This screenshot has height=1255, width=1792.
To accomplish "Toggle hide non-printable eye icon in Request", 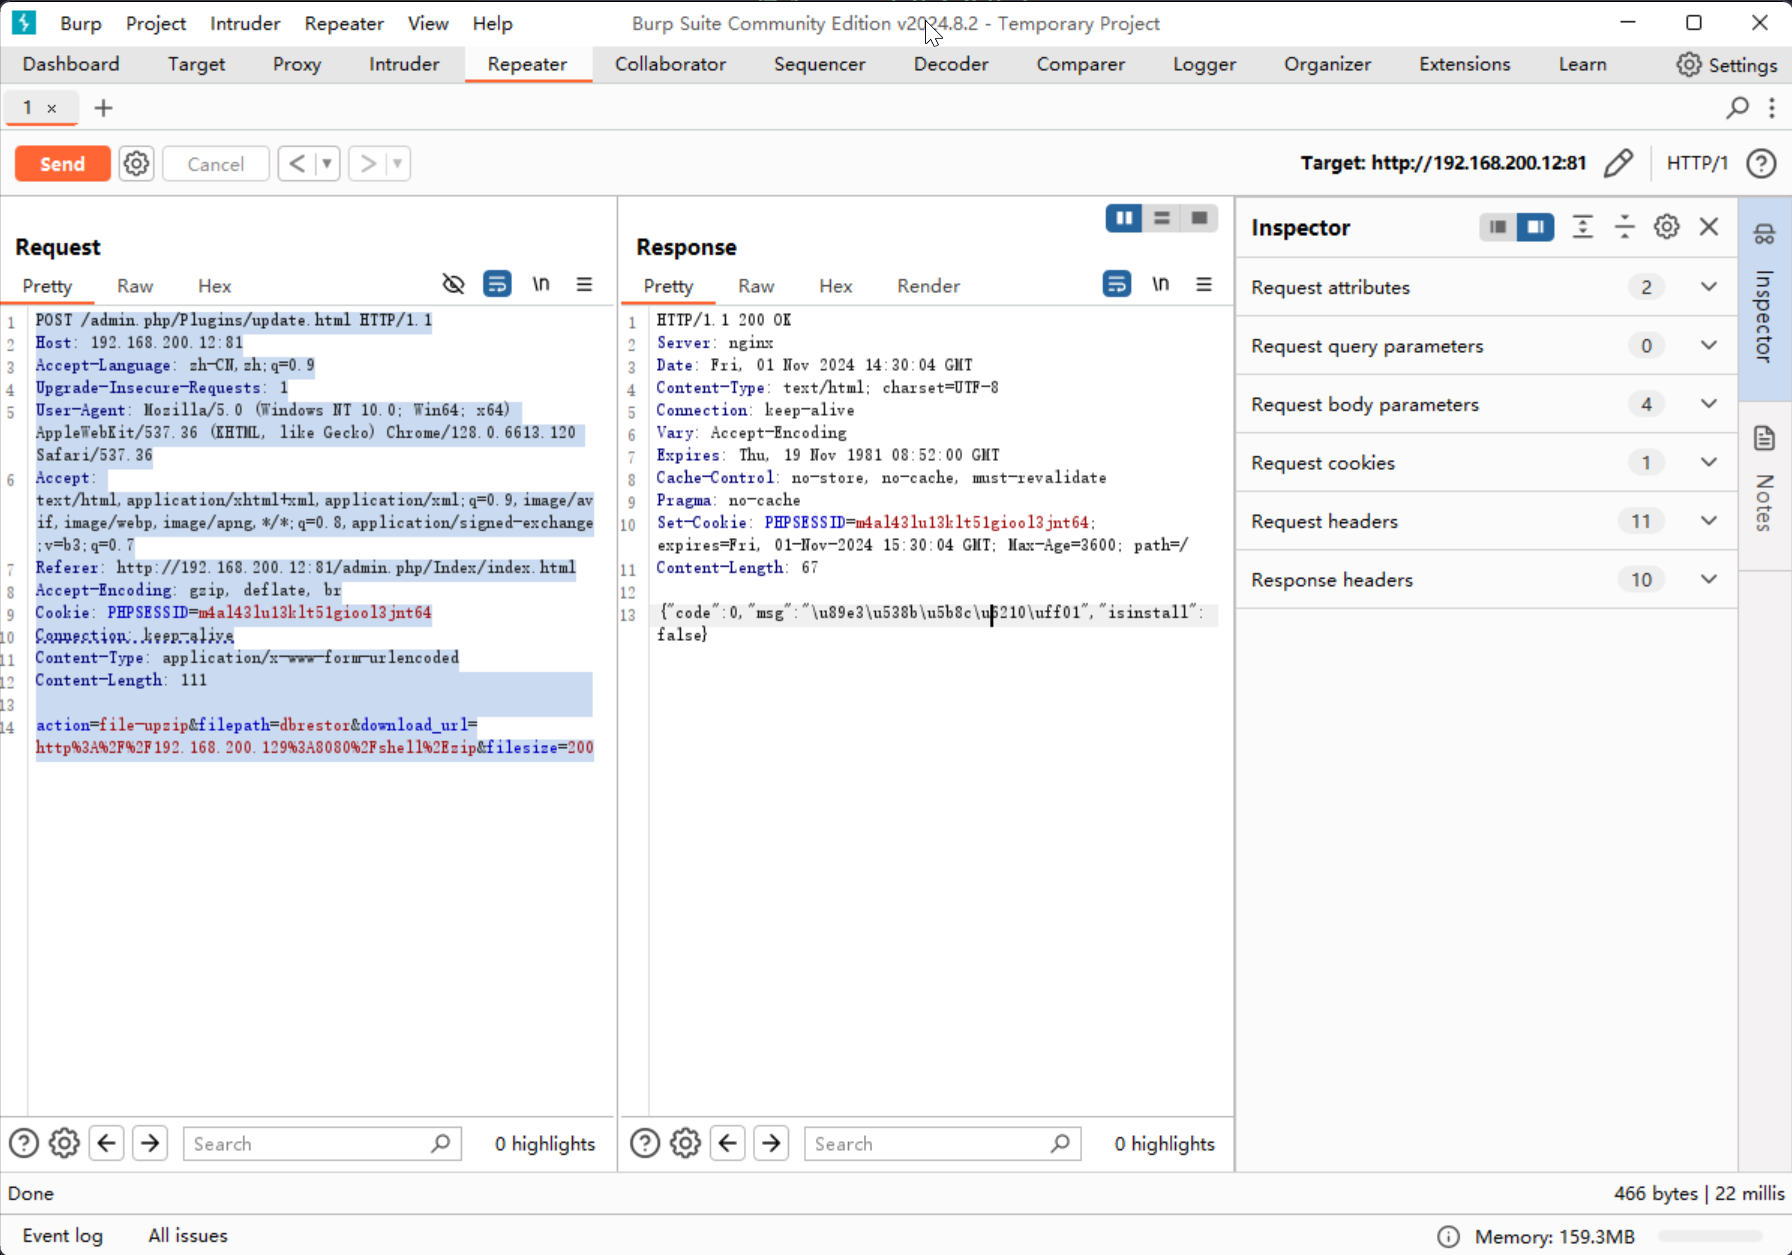I will click(453, 284).
